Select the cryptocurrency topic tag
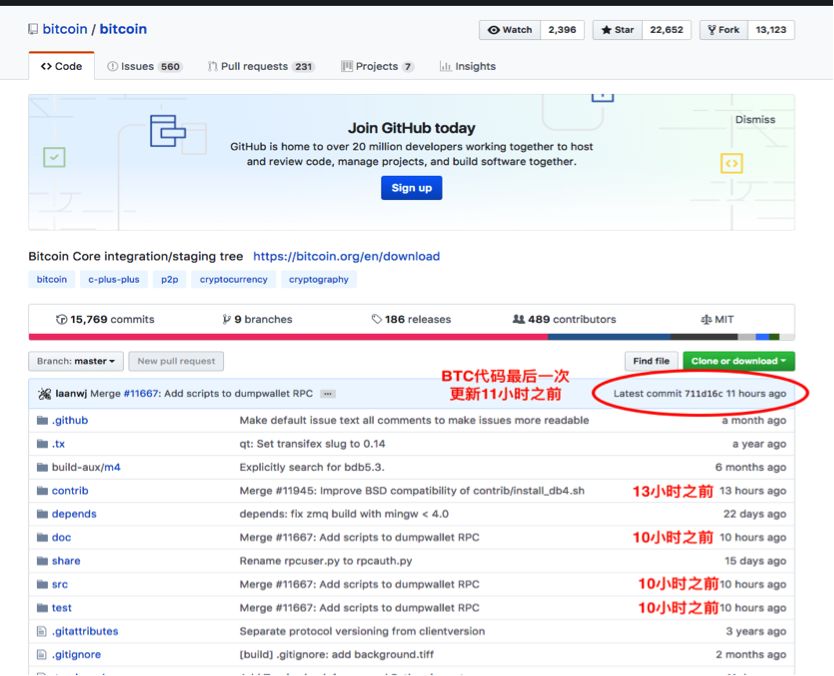 click(x=233, y=279)
